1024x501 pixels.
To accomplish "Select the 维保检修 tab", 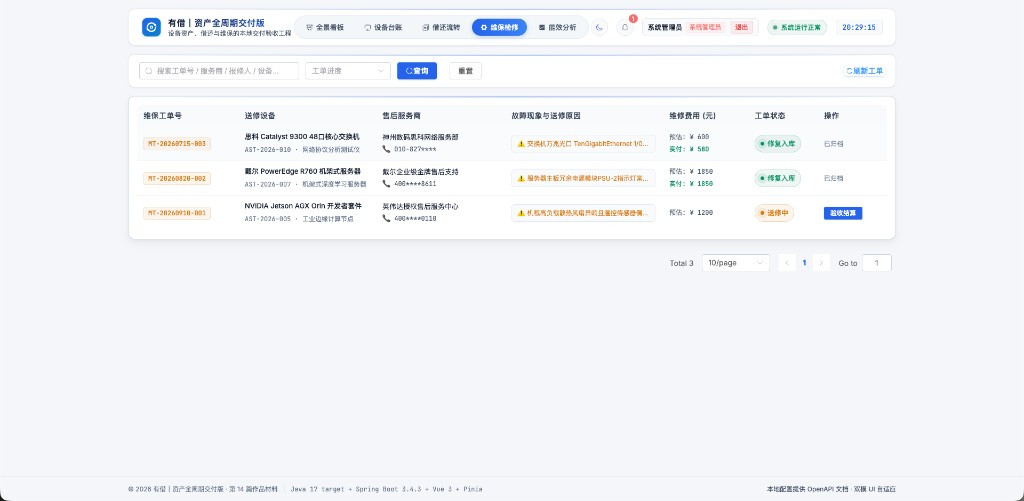I will point(499,27).
